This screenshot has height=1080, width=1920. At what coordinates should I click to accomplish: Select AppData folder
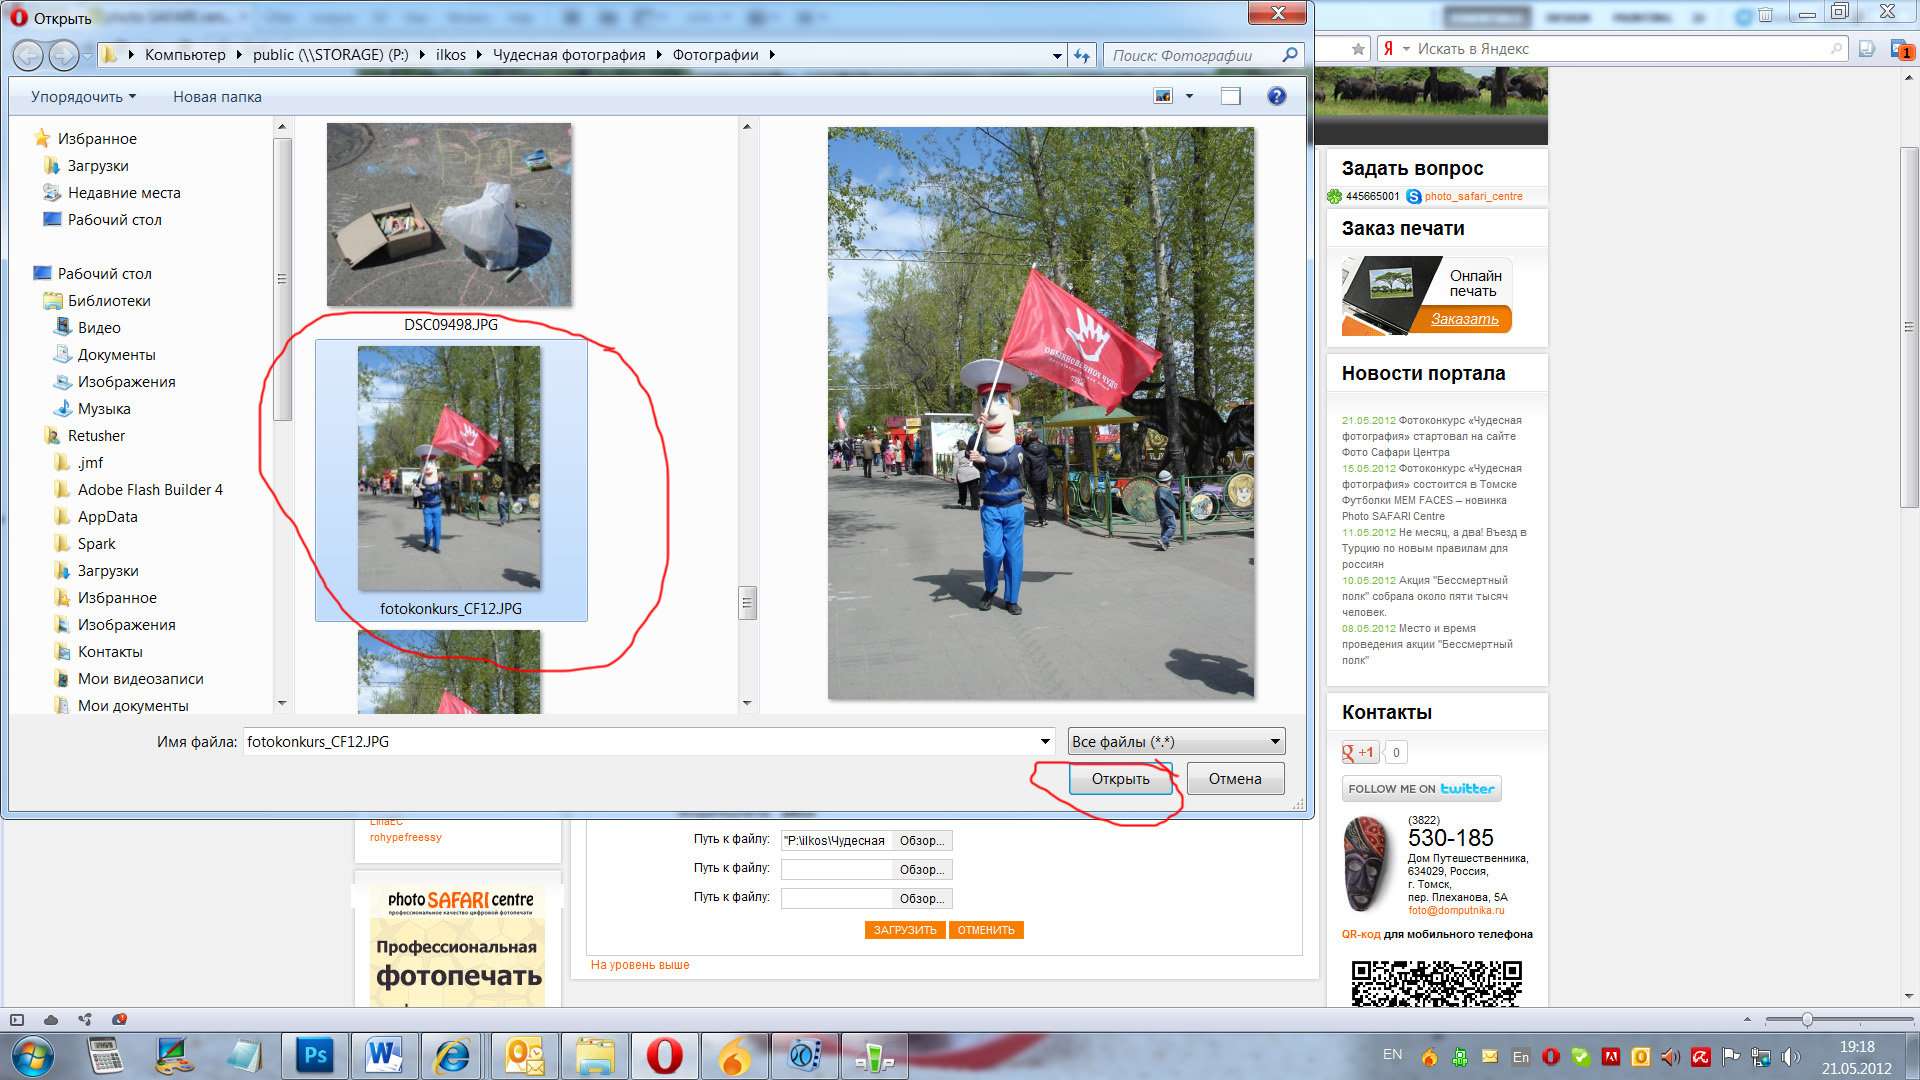click(x=107, y=517)
